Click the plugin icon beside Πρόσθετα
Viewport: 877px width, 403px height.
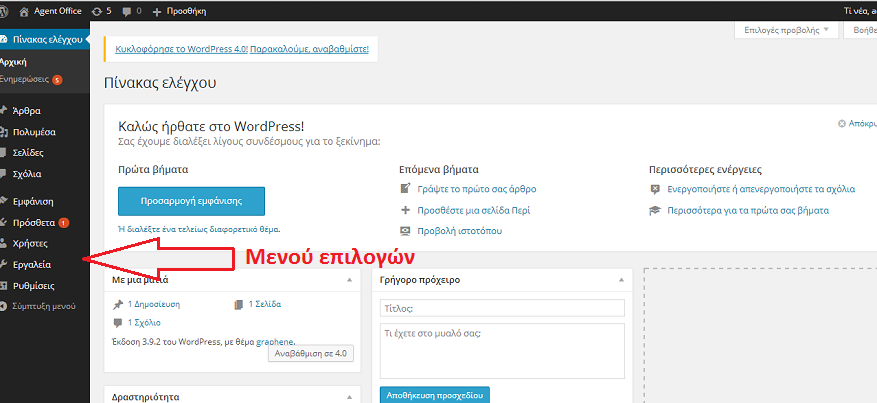pyautogui.click(x=3, y=222)
